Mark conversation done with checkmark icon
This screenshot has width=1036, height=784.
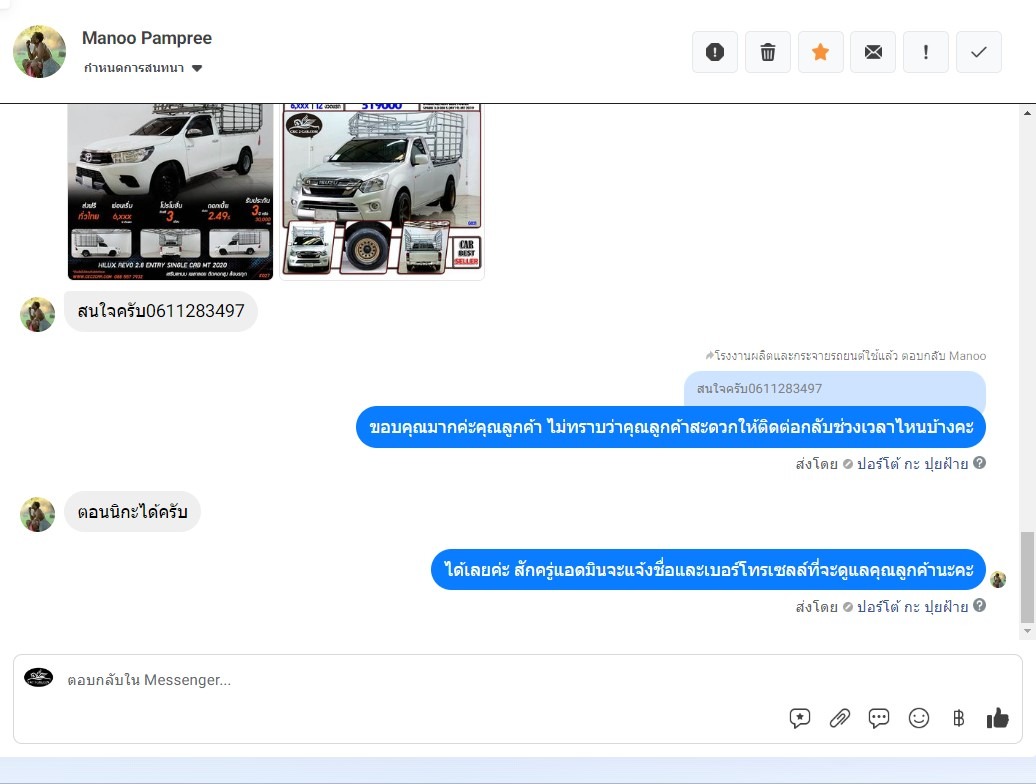pyautogui.click(x=979, y=52)
